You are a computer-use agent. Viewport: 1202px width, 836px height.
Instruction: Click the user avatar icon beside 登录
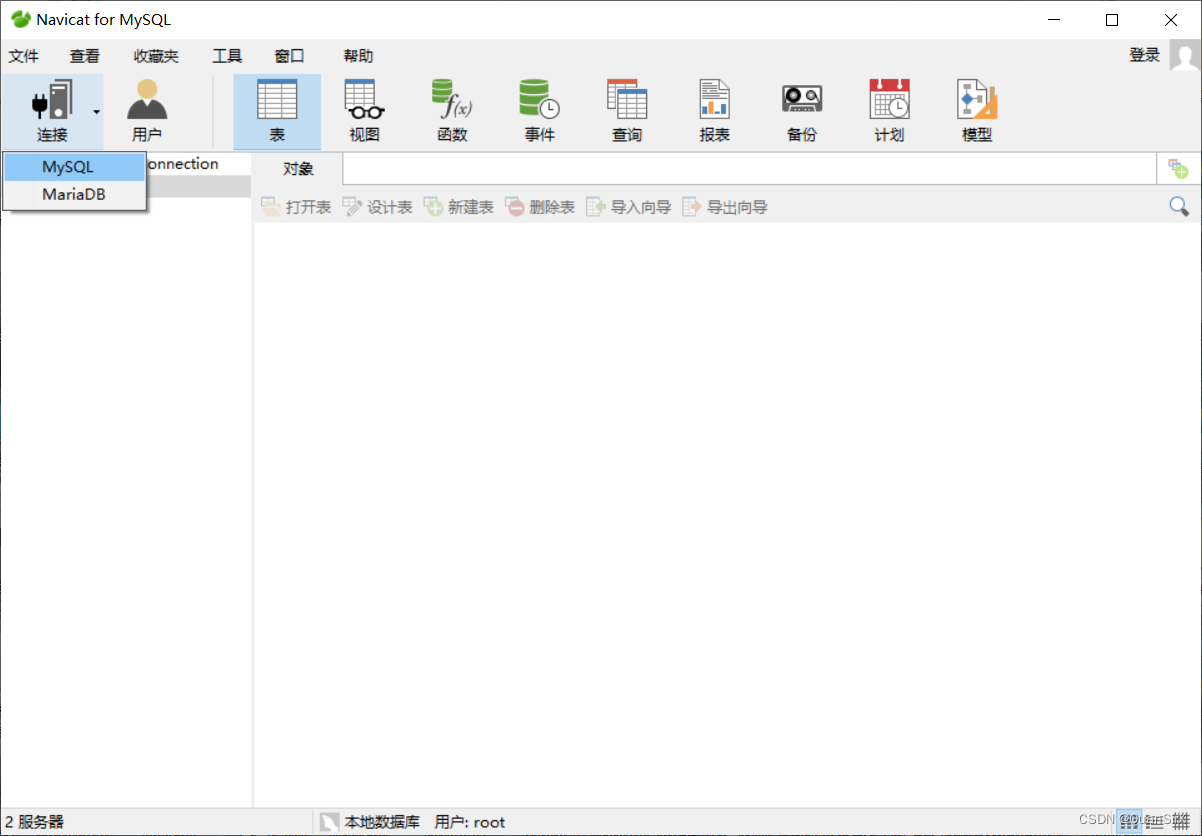(x=1185, y=55)
